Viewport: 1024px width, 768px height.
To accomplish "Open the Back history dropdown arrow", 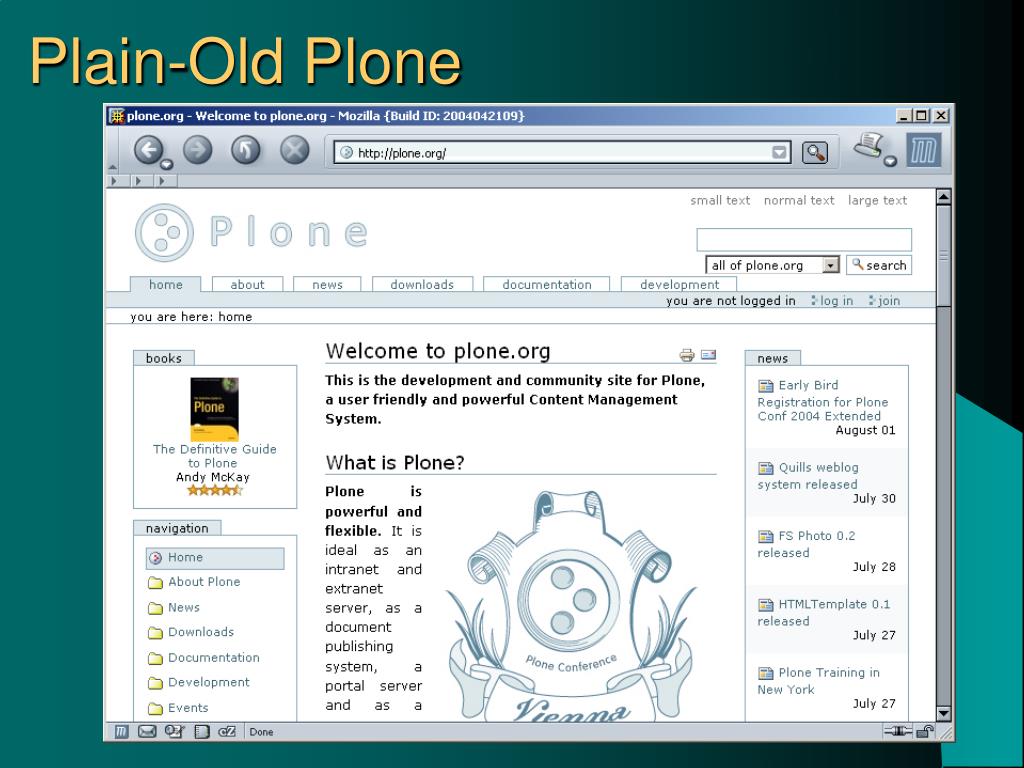I will point(167,164).
